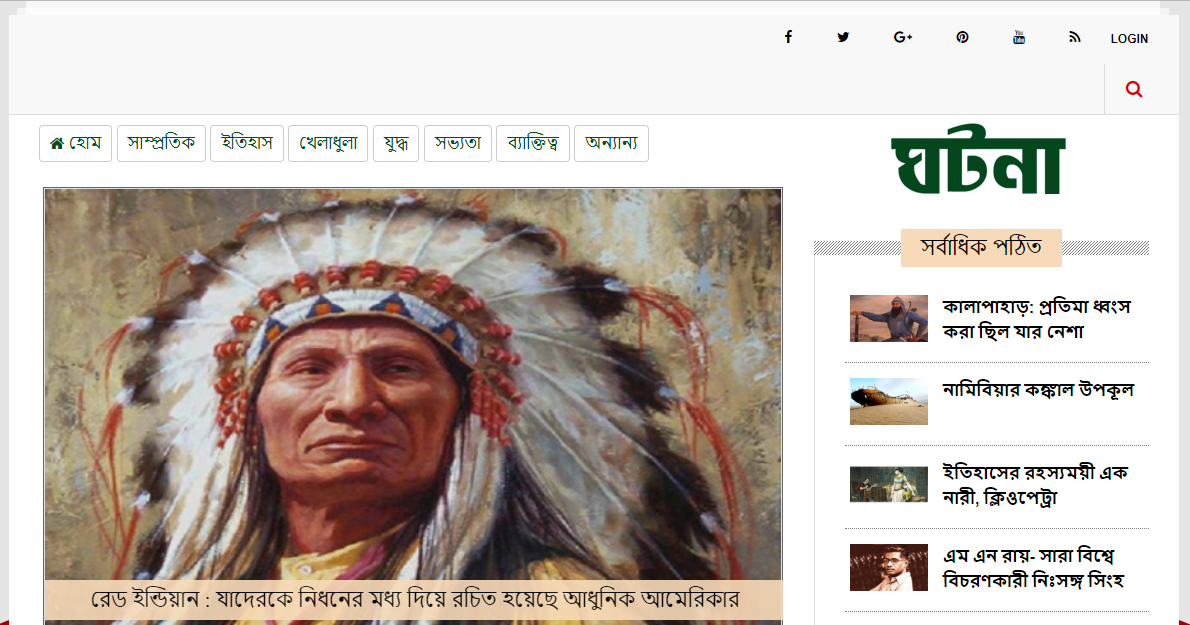Viewport: 1190px width, 625px height.
Task: Click the red search magnifier icon
Action: point(1134,90)
